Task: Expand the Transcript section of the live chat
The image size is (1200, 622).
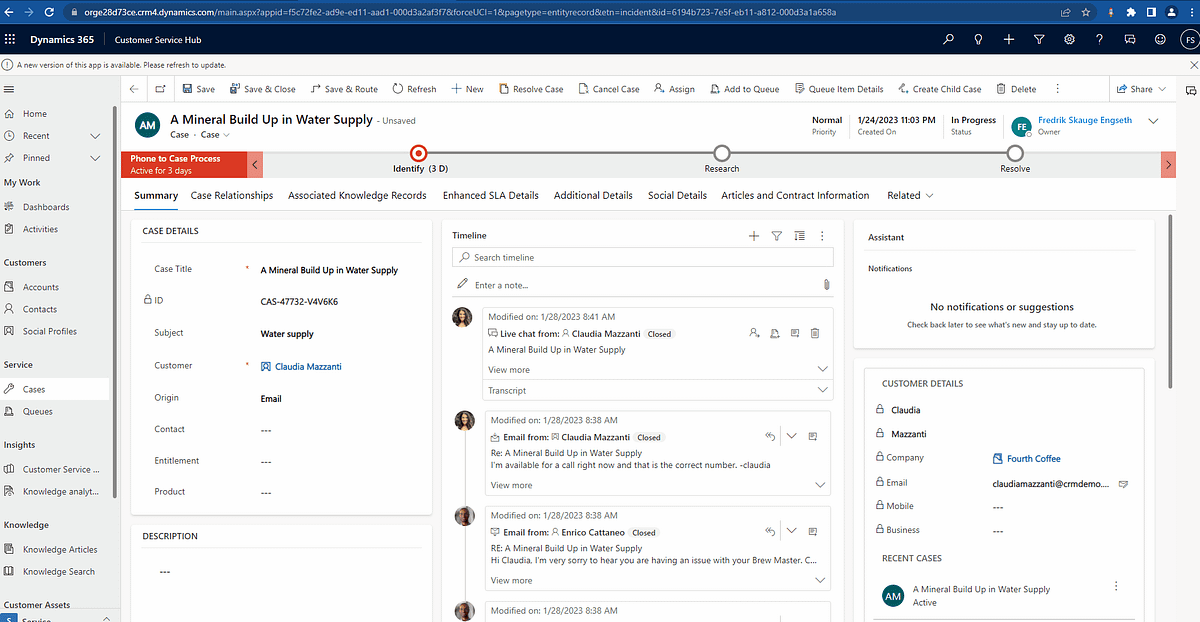Action: point(821,390)
